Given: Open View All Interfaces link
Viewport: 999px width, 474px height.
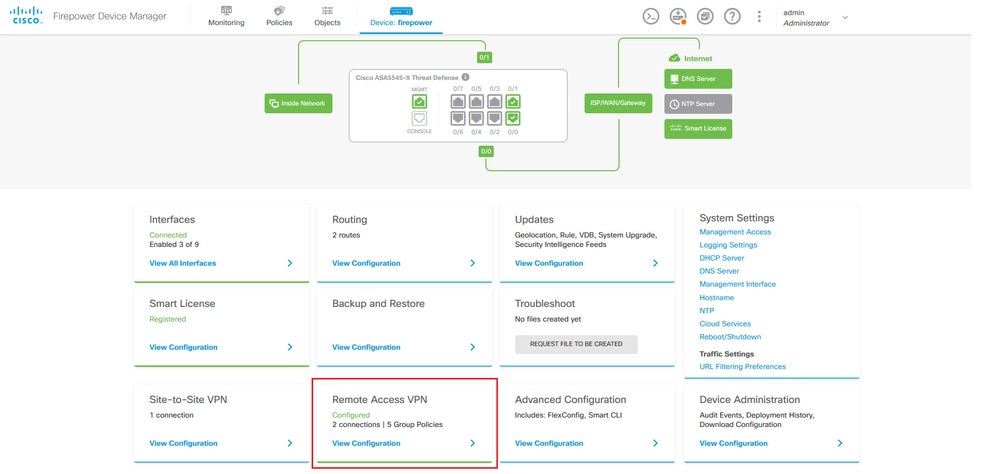Looking at the screenshot, I should point(182,263).
